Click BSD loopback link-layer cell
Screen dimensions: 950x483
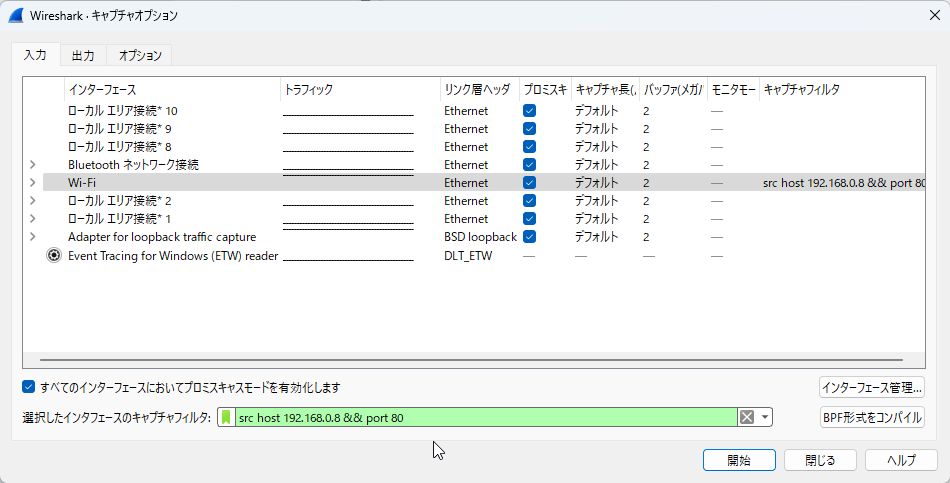point(480,237)
